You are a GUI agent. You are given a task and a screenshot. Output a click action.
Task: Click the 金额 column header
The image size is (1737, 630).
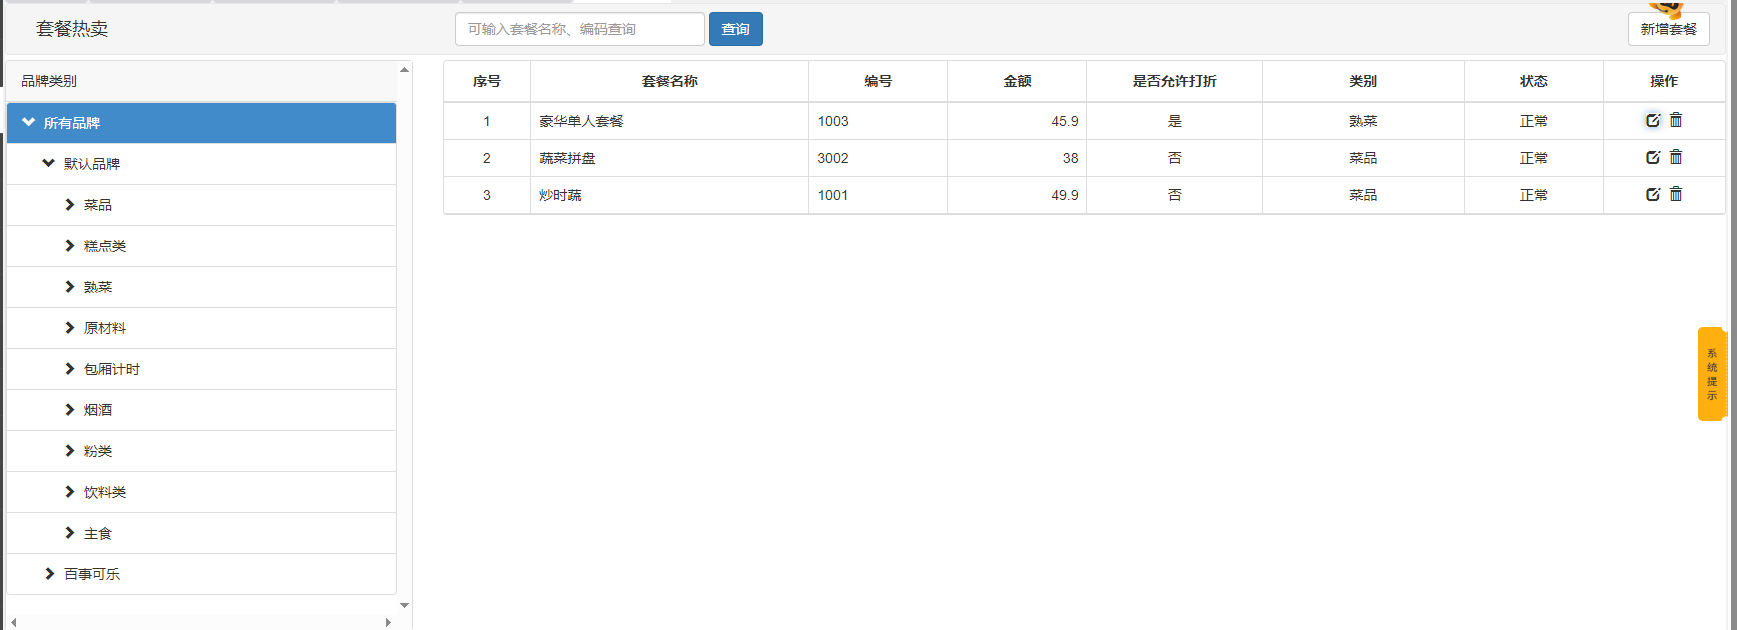1017,81
